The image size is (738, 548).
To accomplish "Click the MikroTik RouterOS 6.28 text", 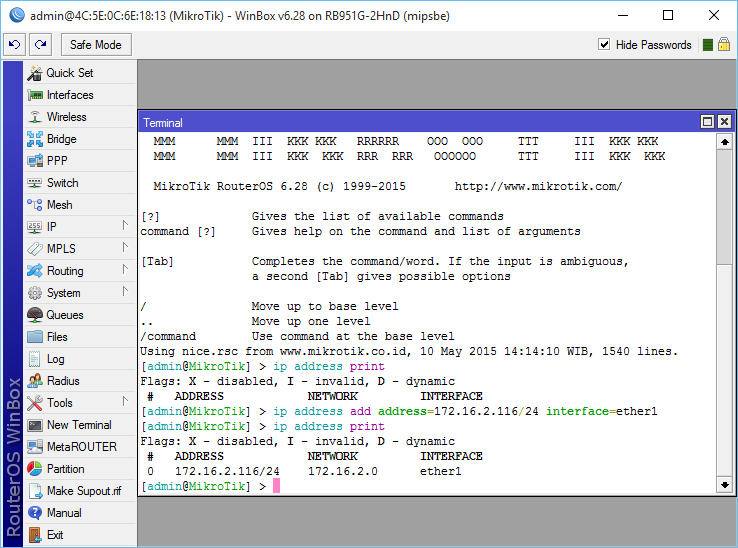I will point(231,186).
